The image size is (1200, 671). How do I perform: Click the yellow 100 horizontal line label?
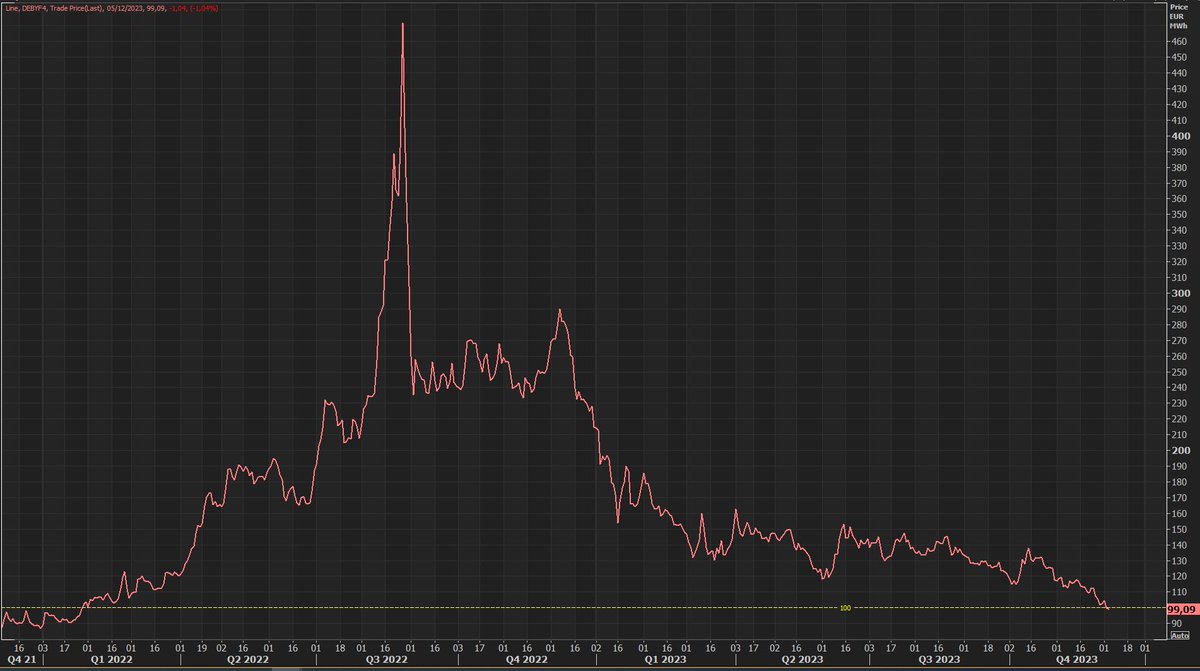pos(845,607)
